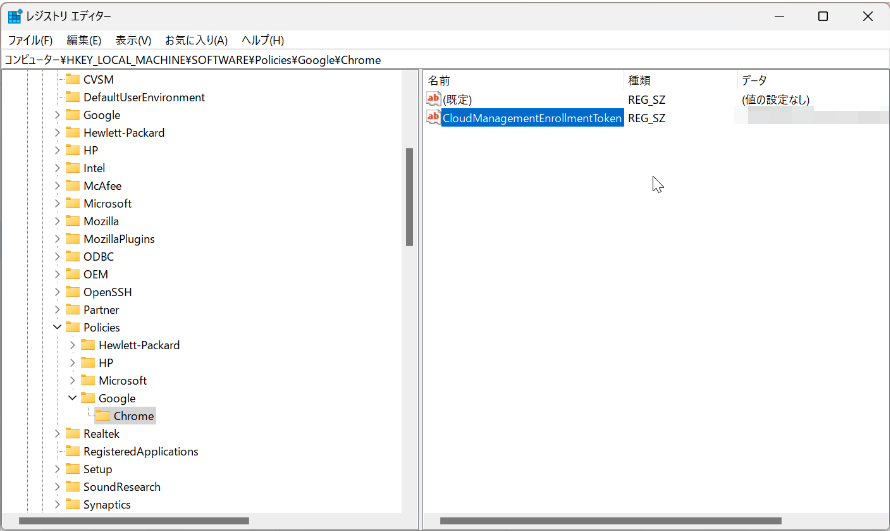Open the 編集(E) menu
The width and height of the screenshot is (890, 531).
click(x=84, y=40)
